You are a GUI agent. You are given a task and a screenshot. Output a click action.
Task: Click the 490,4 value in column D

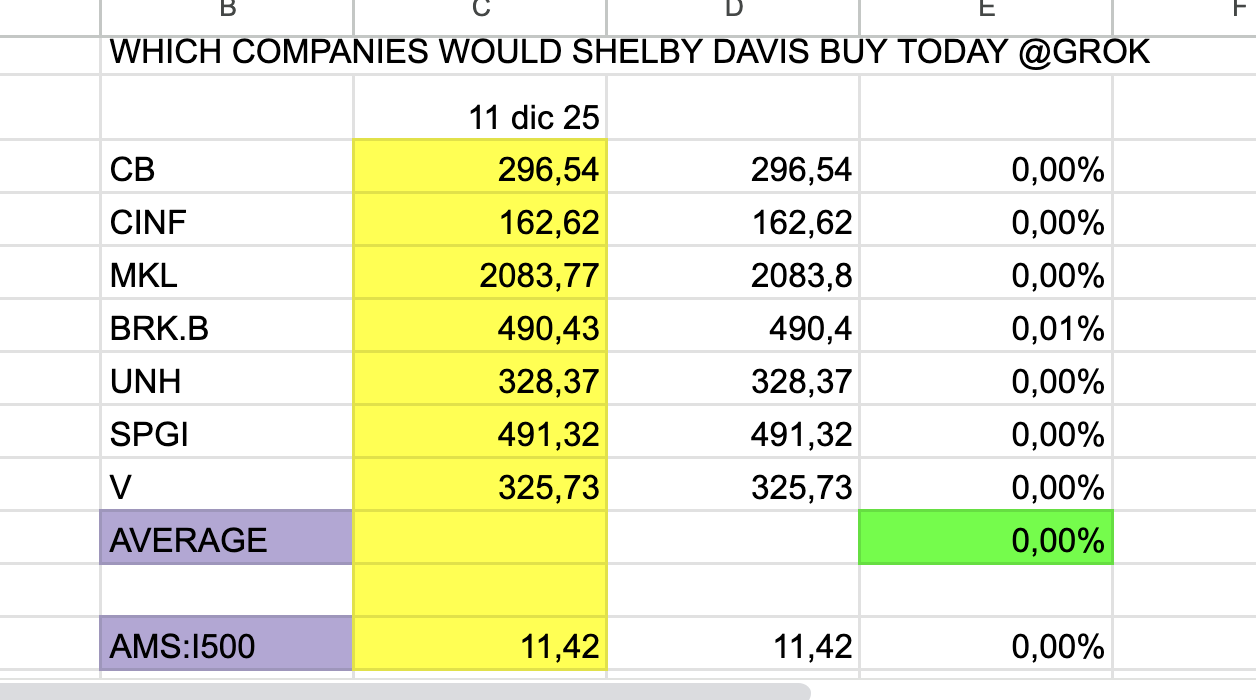(733, 328)
